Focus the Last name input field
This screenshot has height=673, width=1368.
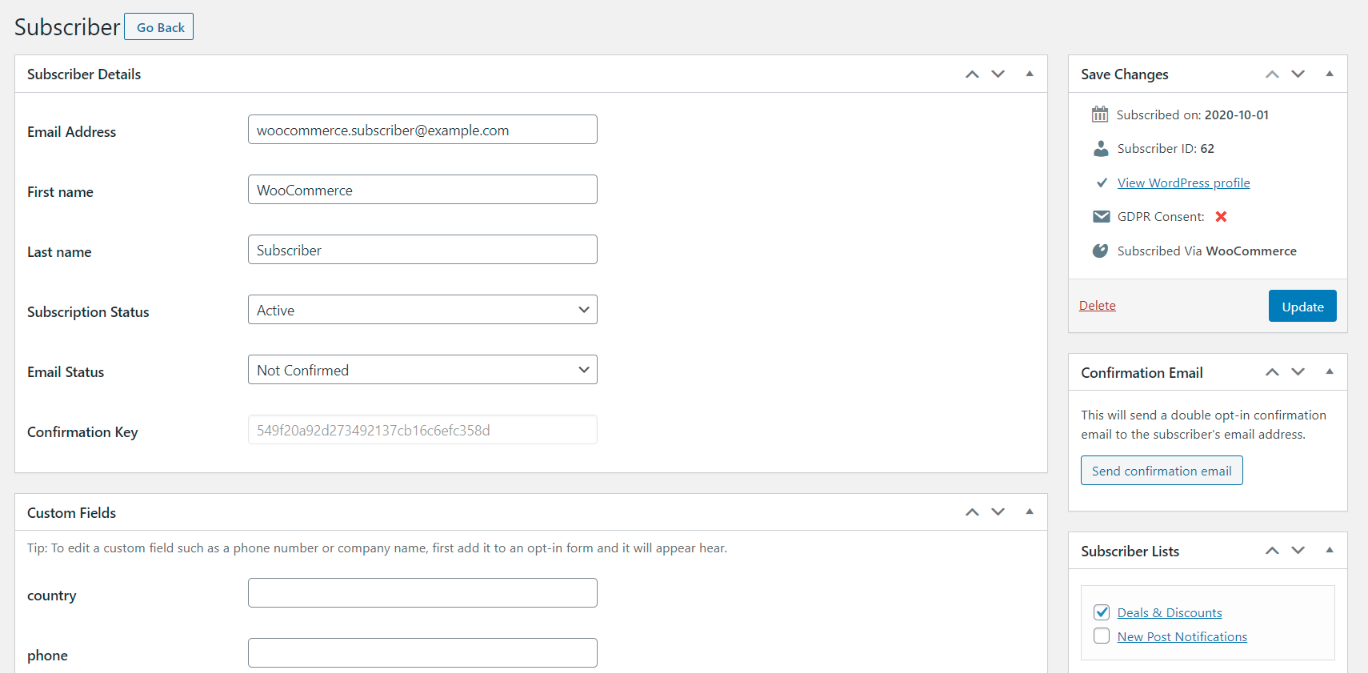coord(422,250)
